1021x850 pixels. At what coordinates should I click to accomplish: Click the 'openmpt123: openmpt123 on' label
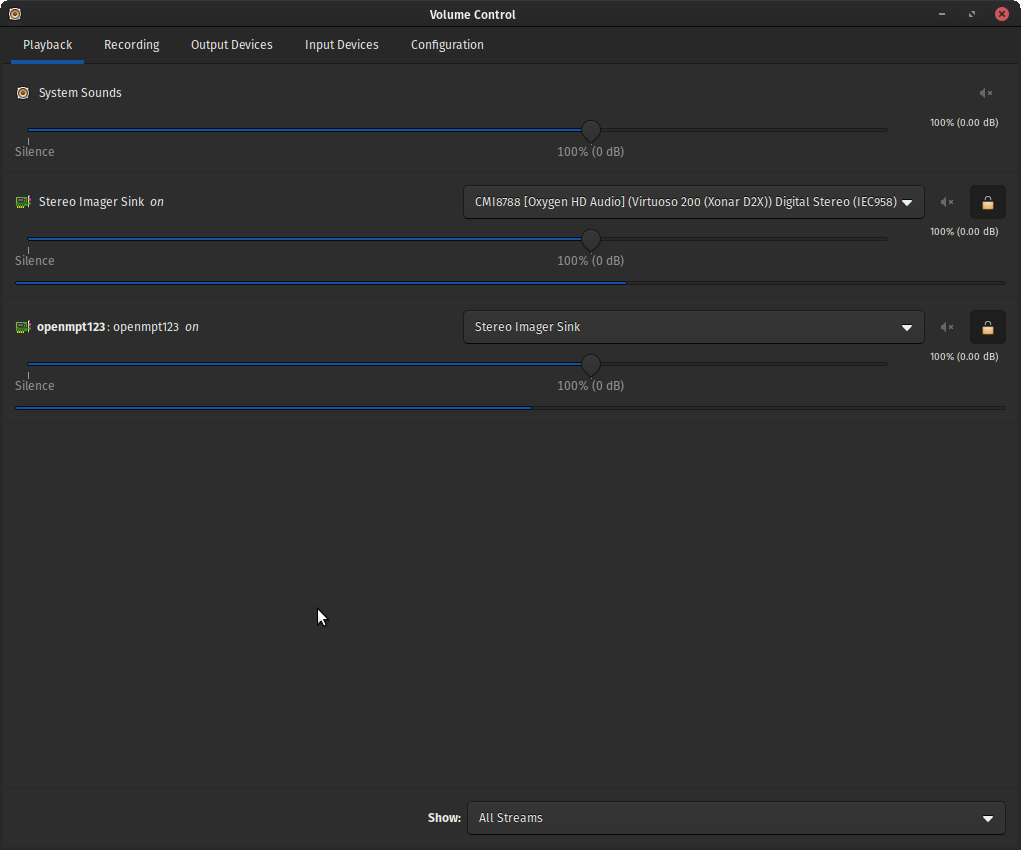[118, 327]
